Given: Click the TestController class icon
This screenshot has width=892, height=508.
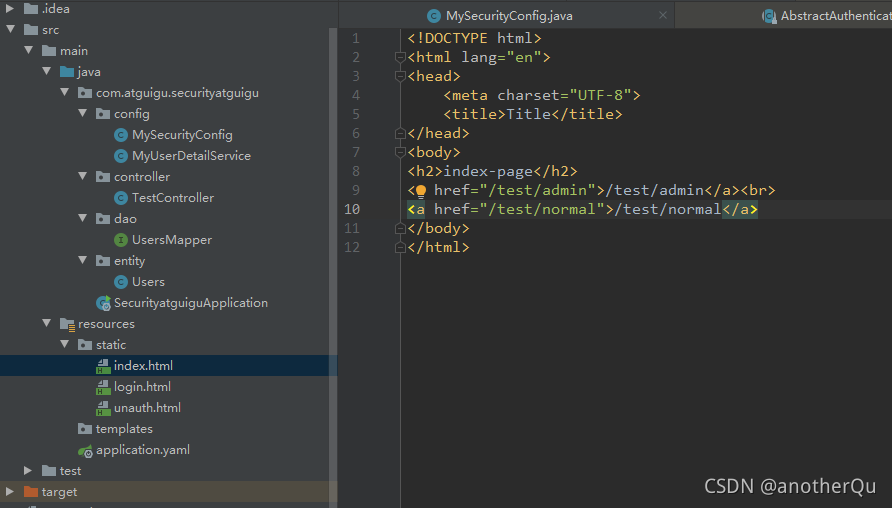Looking at the screenshot, I should click(x=121, y=198).
